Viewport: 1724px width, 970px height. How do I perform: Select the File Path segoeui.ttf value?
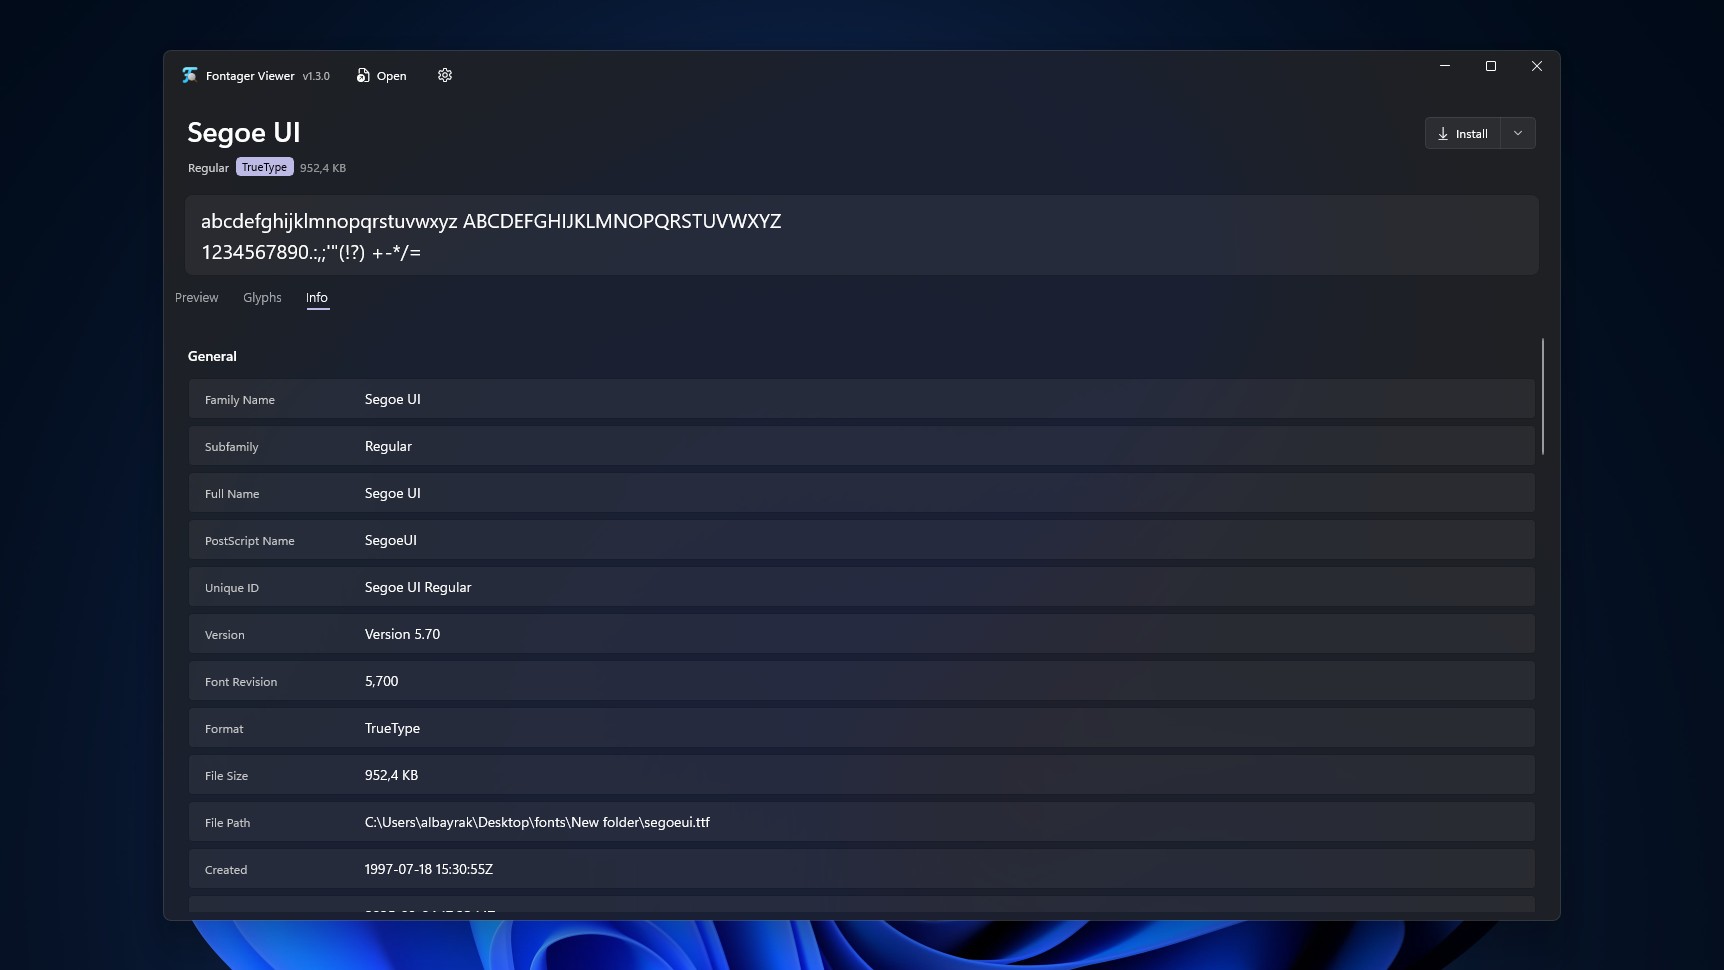point(537,822)
